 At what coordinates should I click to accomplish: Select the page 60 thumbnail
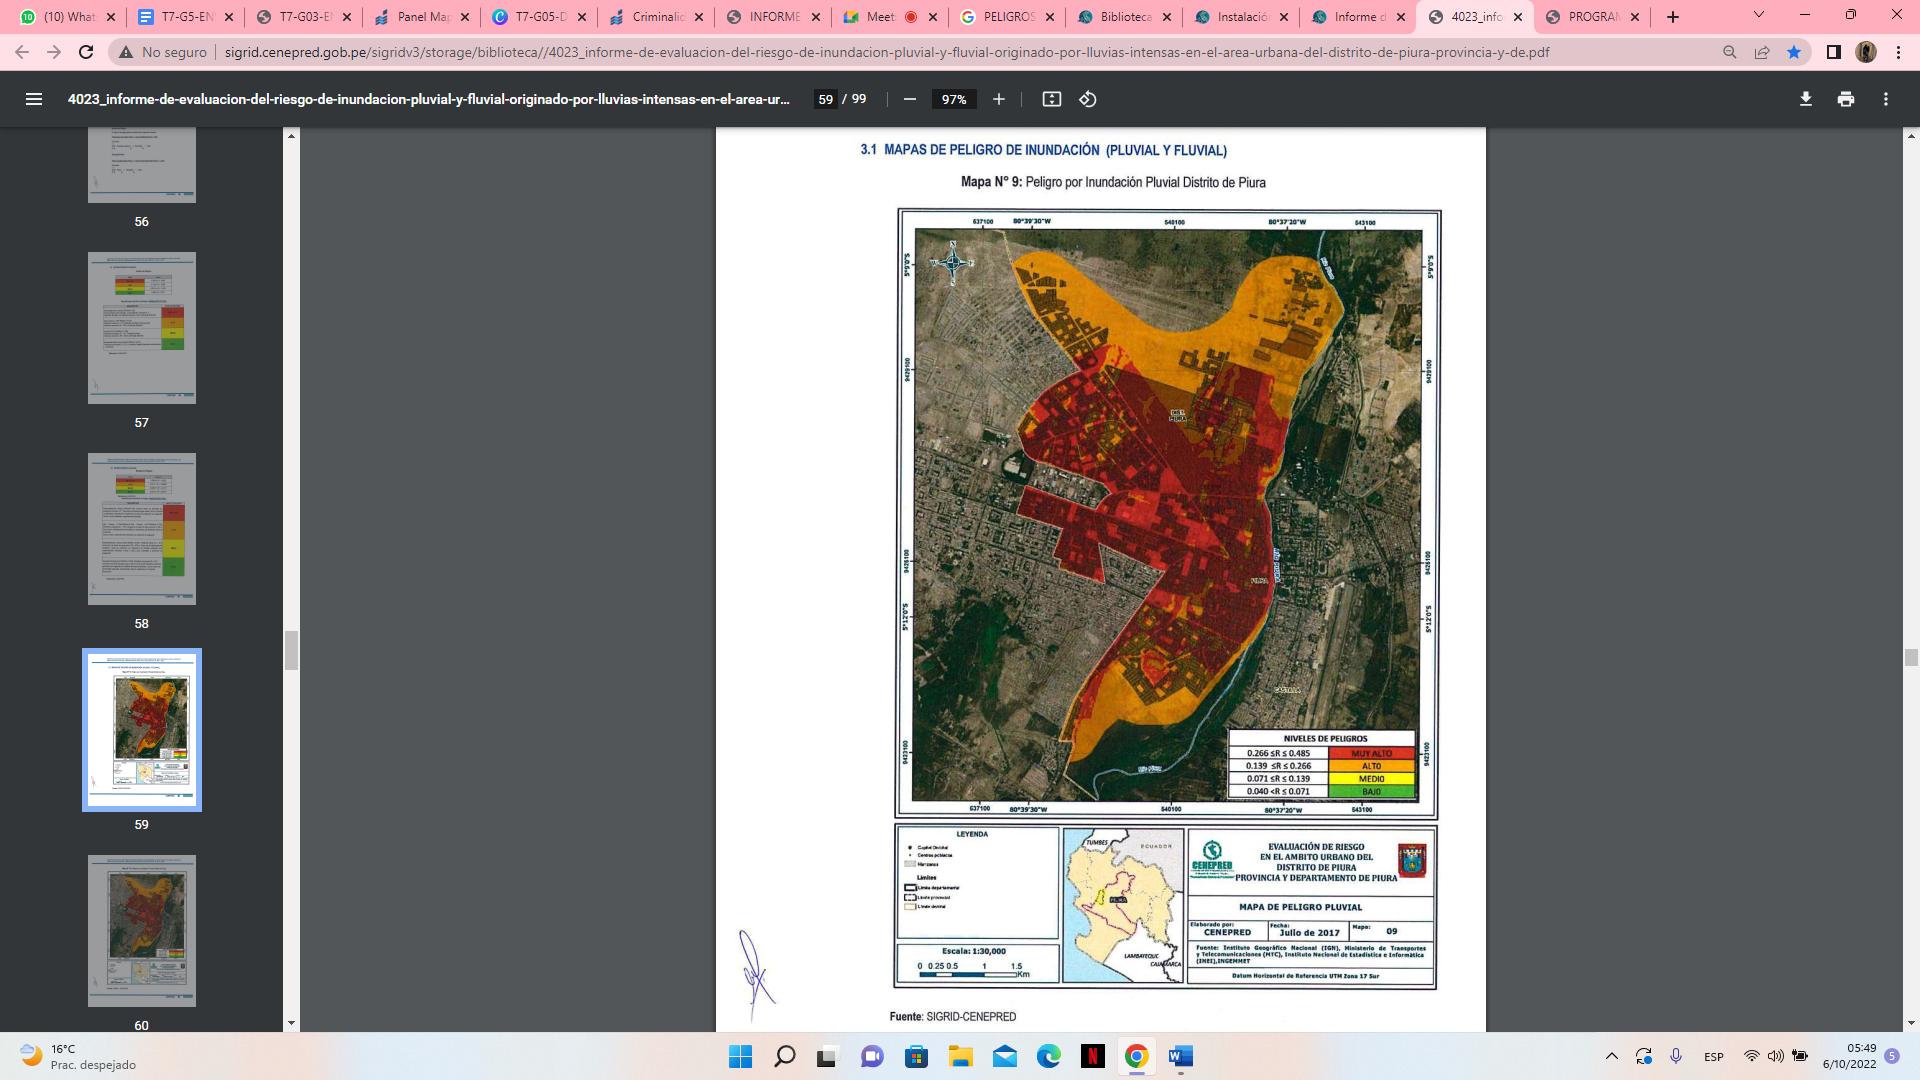tap(141, 930)
